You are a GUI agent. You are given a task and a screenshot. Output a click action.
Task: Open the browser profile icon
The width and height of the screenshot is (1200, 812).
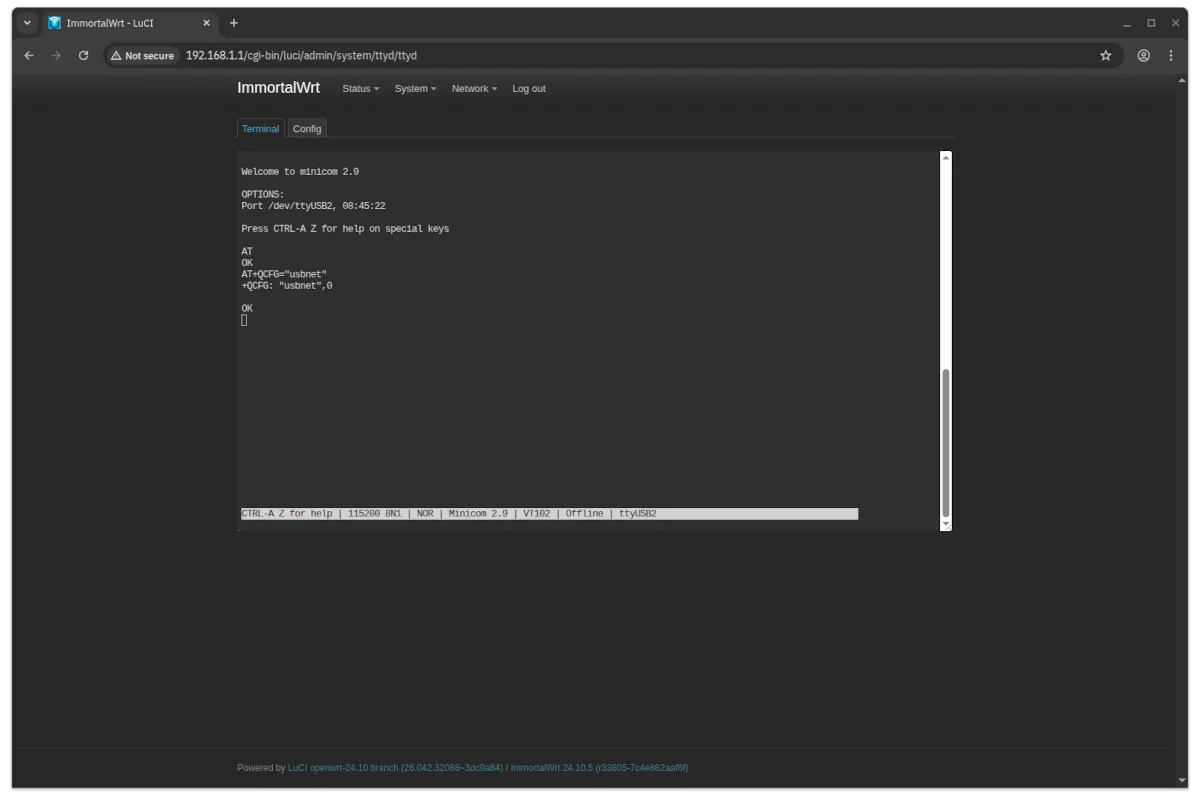point(1143,56)
